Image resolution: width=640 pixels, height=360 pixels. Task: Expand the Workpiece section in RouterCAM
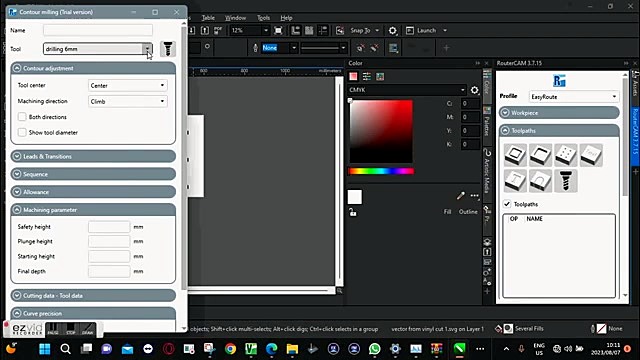559,113
